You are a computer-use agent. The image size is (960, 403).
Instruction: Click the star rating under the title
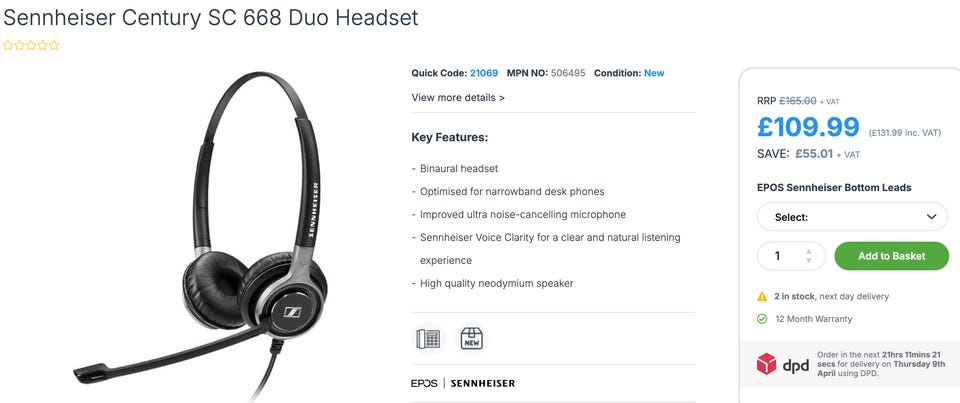pos(31,45)
